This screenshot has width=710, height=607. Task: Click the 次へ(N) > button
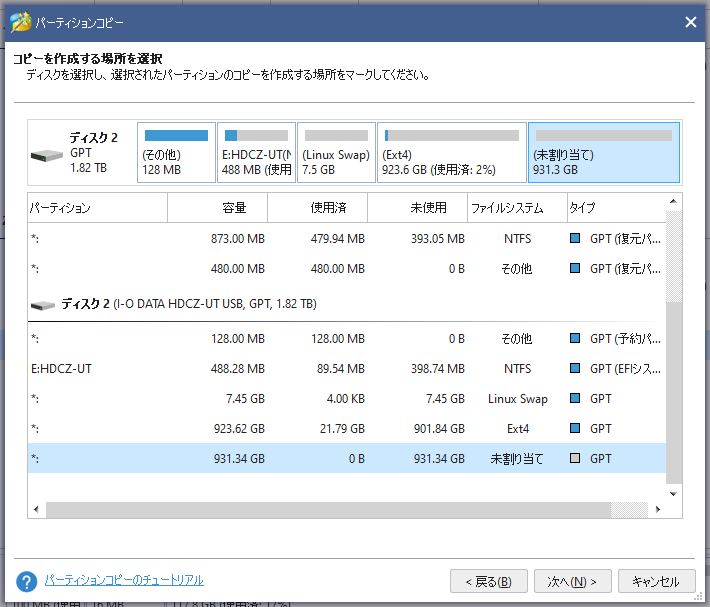point(572,581)
